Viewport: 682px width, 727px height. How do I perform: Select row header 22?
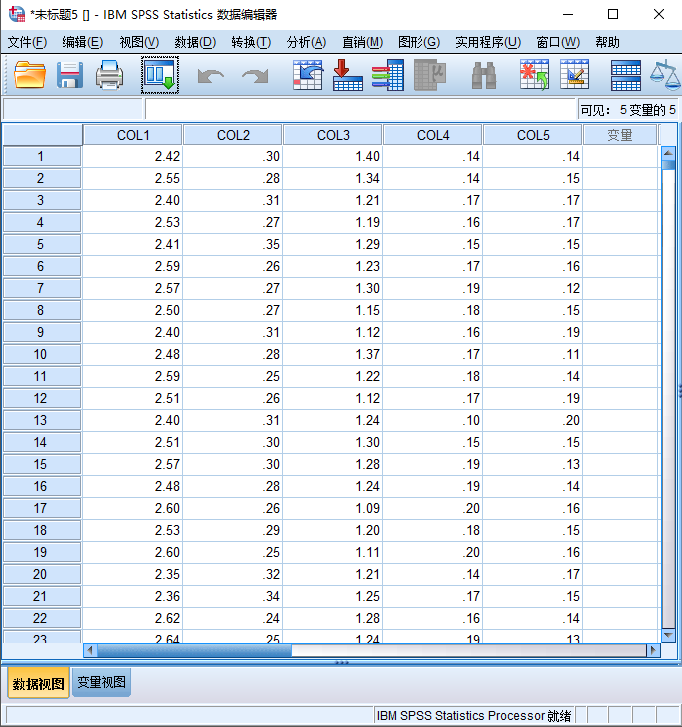point(42,618)
